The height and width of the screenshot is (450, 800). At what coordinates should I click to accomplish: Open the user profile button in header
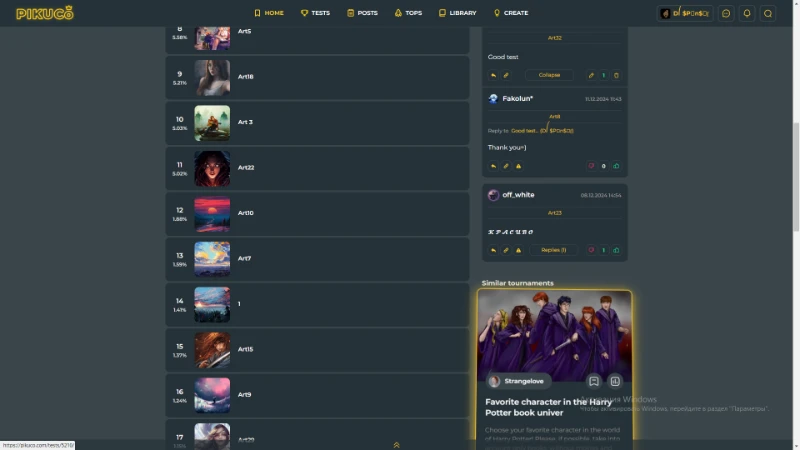(x=685, y=13)
